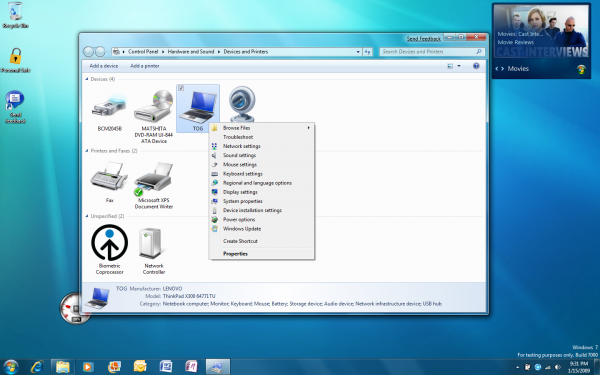Viewport: 600px width, 375px height.
Task: Select the Microsoft XPS Document Writer icon
Action: tap(153, 178)
